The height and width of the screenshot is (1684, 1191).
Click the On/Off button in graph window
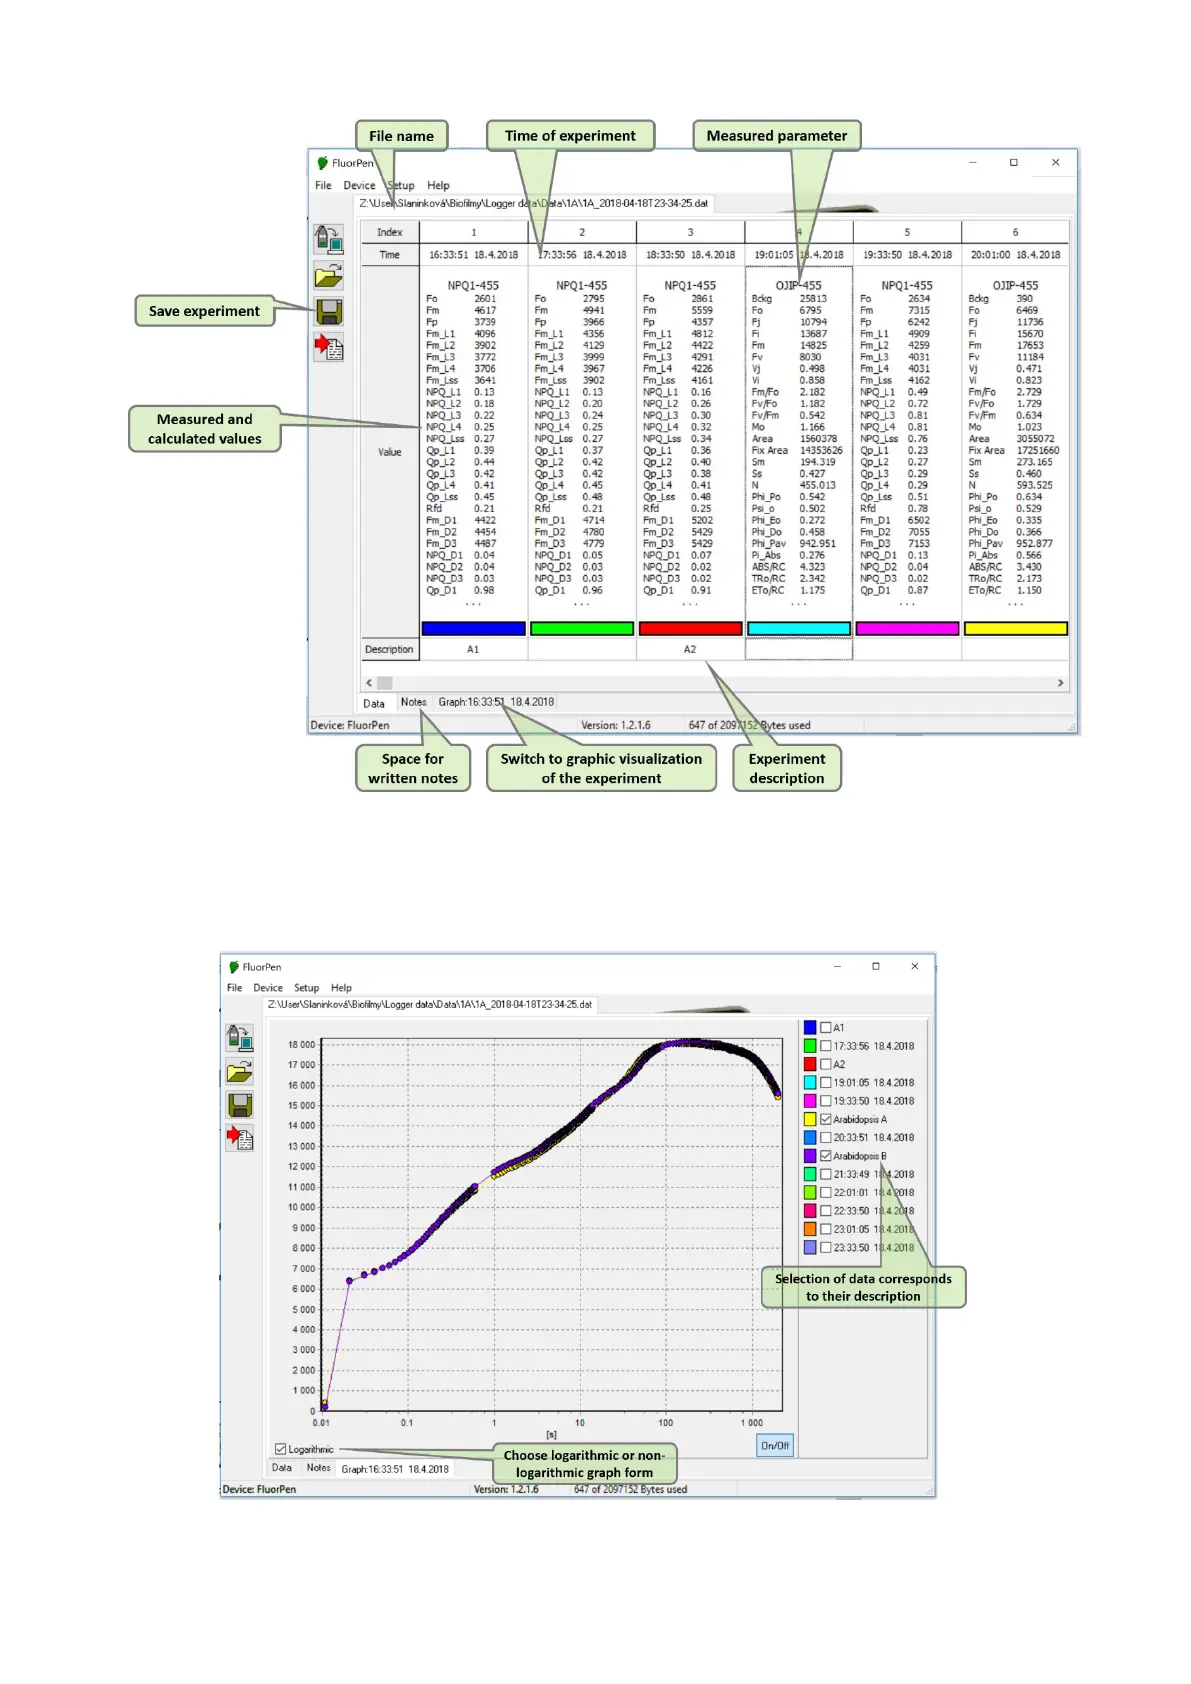(775, 1445)
